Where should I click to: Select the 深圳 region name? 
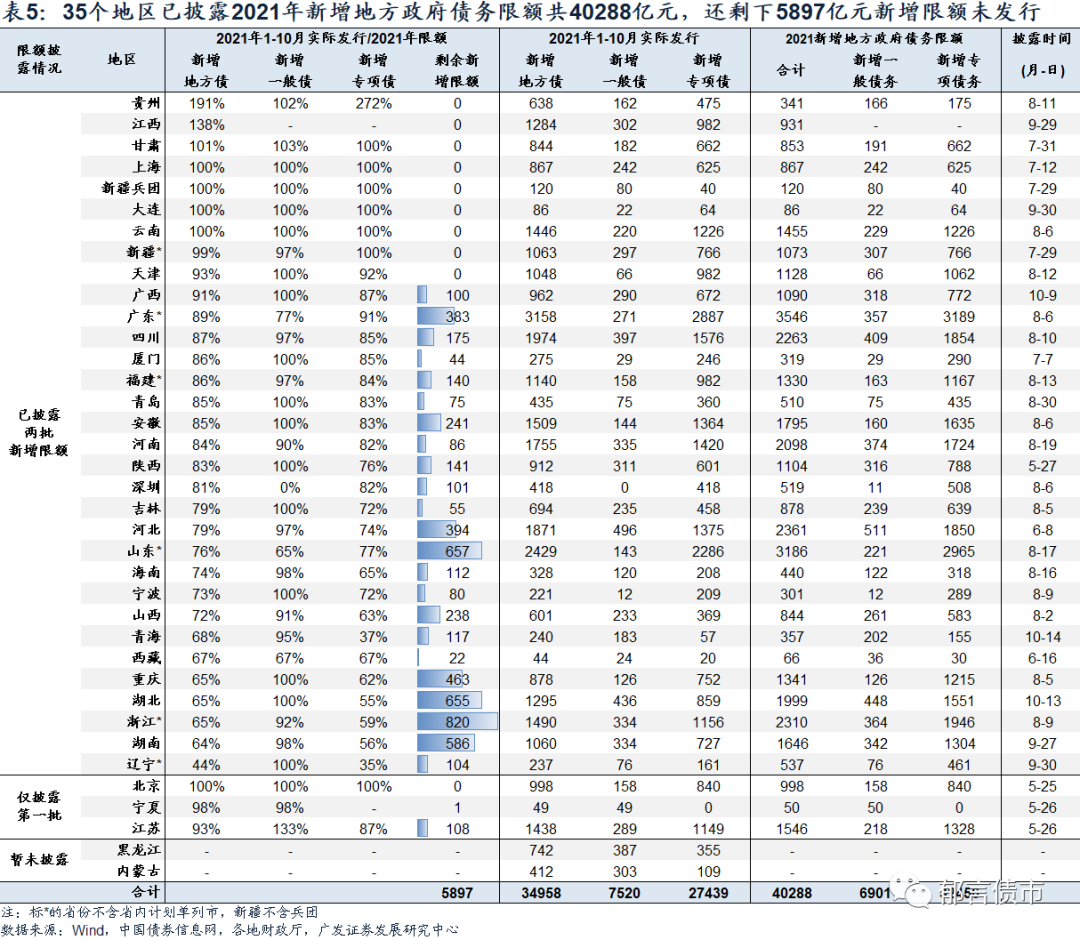pyautogui.click(x=146, y=488)
